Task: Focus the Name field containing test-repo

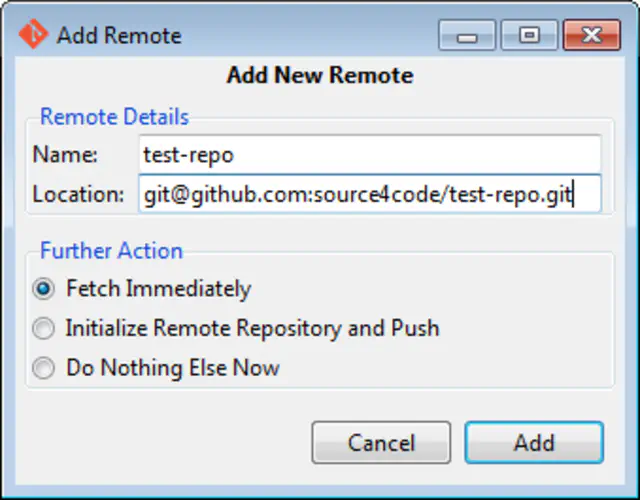Action: coord(370,155)
